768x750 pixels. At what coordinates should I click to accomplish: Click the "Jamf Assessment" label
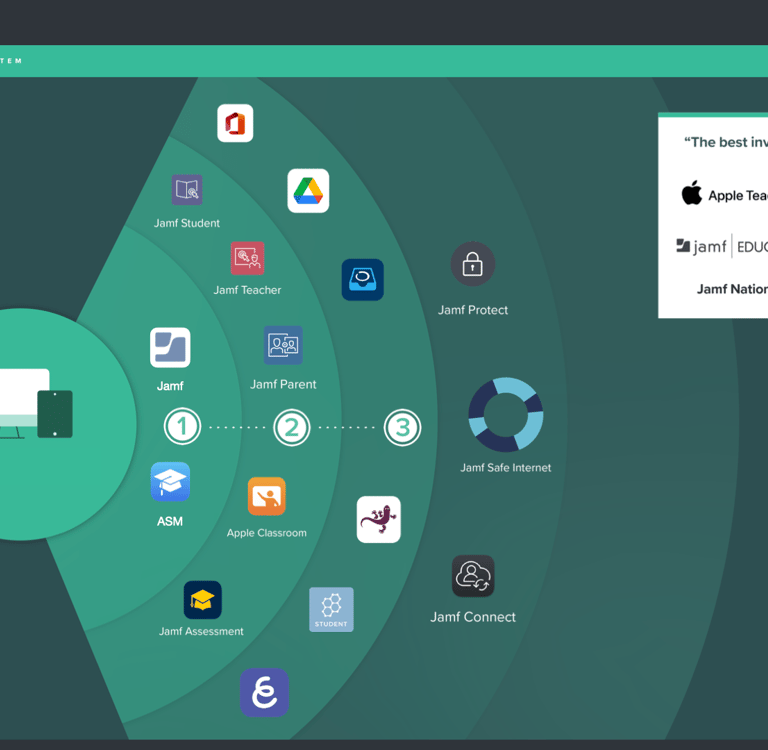tap(201, 631)
